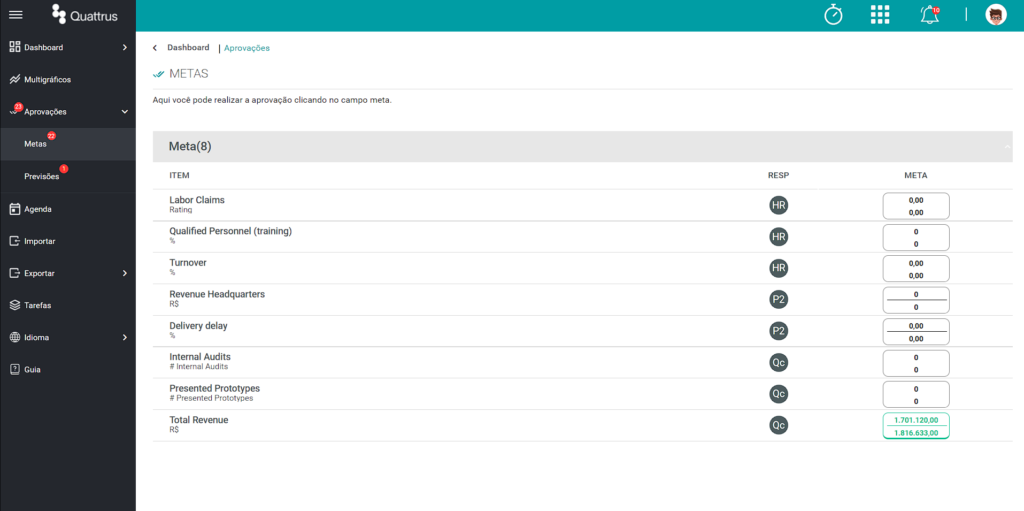This screenshot has height=511, width=1024.
Task: Click the Turnover item name
Action: (x=187, y=263)
